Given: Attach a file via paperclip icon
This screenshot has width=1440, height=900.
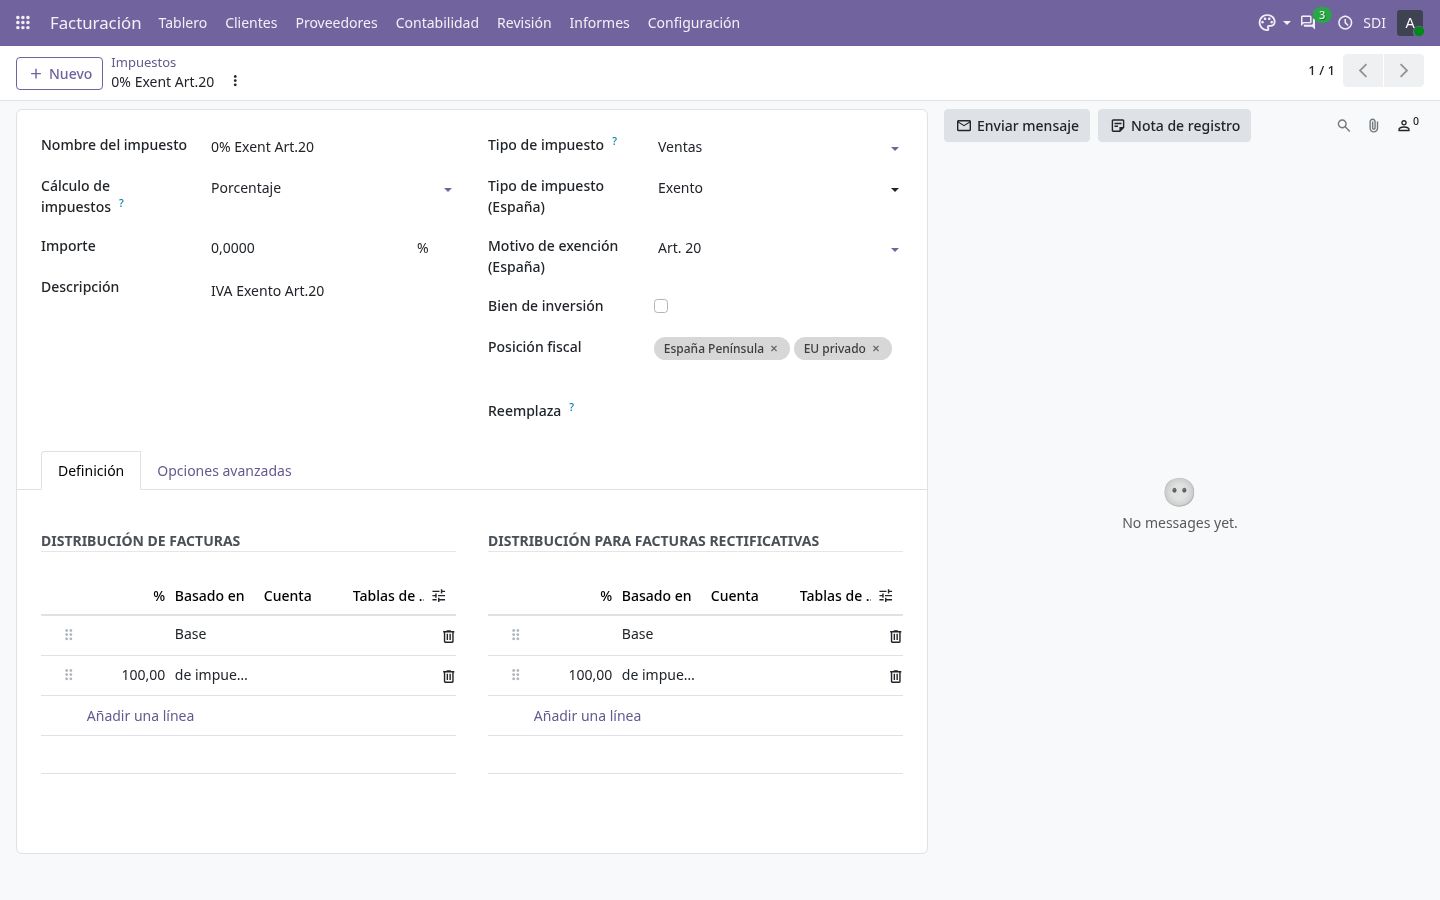Looking at the screenshot, I should (x=1374, y=126).
